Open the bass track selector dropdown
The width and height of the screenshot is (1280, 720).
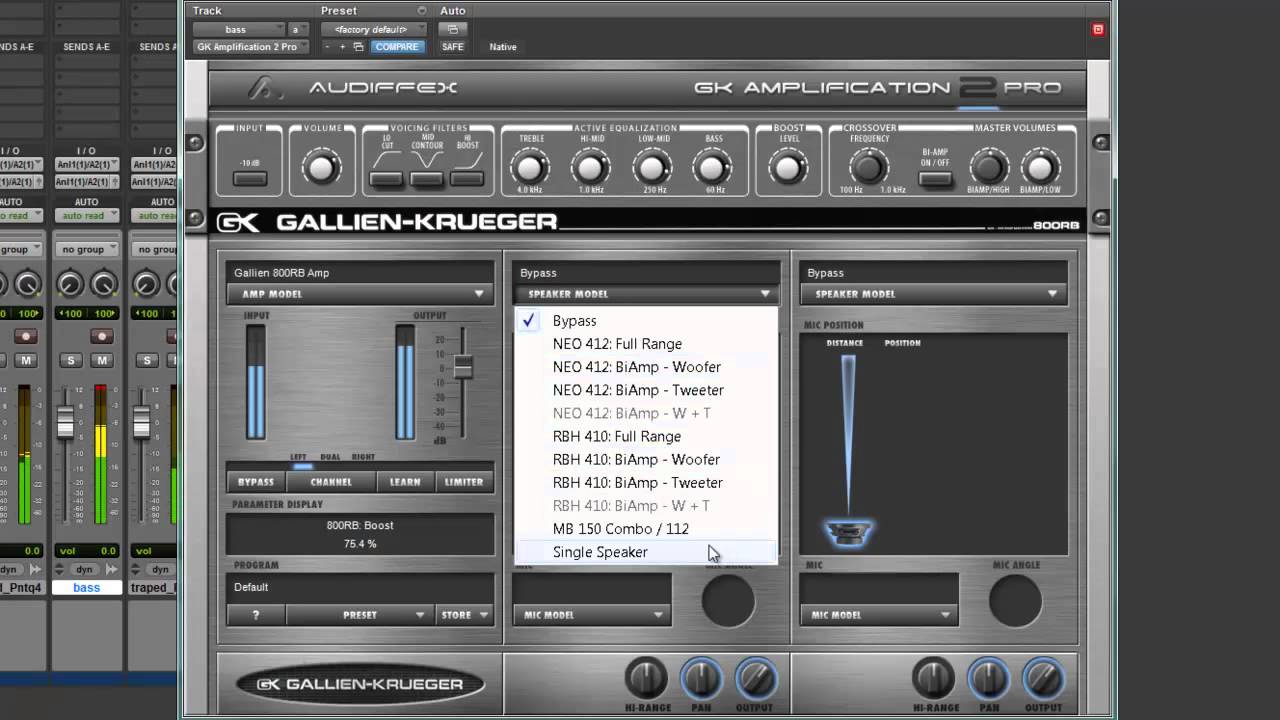[240, 29]
